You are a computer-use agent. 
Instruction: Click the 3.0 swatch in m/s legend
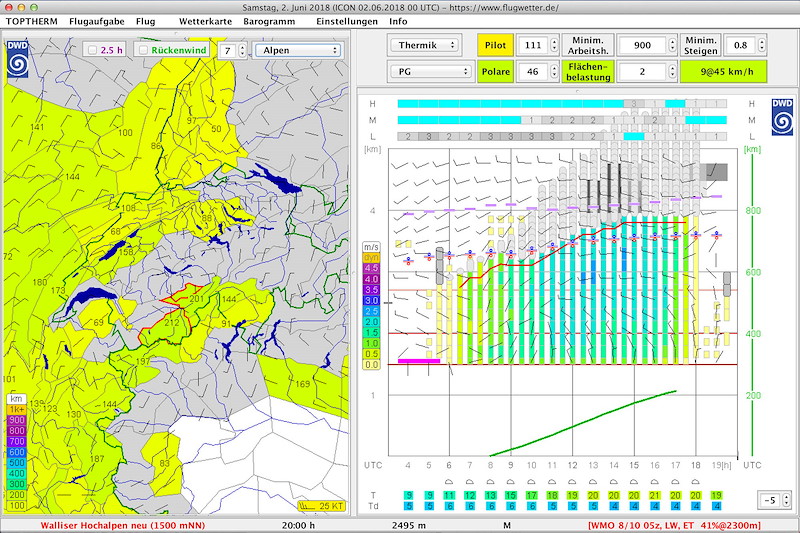(x=371, y=300)
